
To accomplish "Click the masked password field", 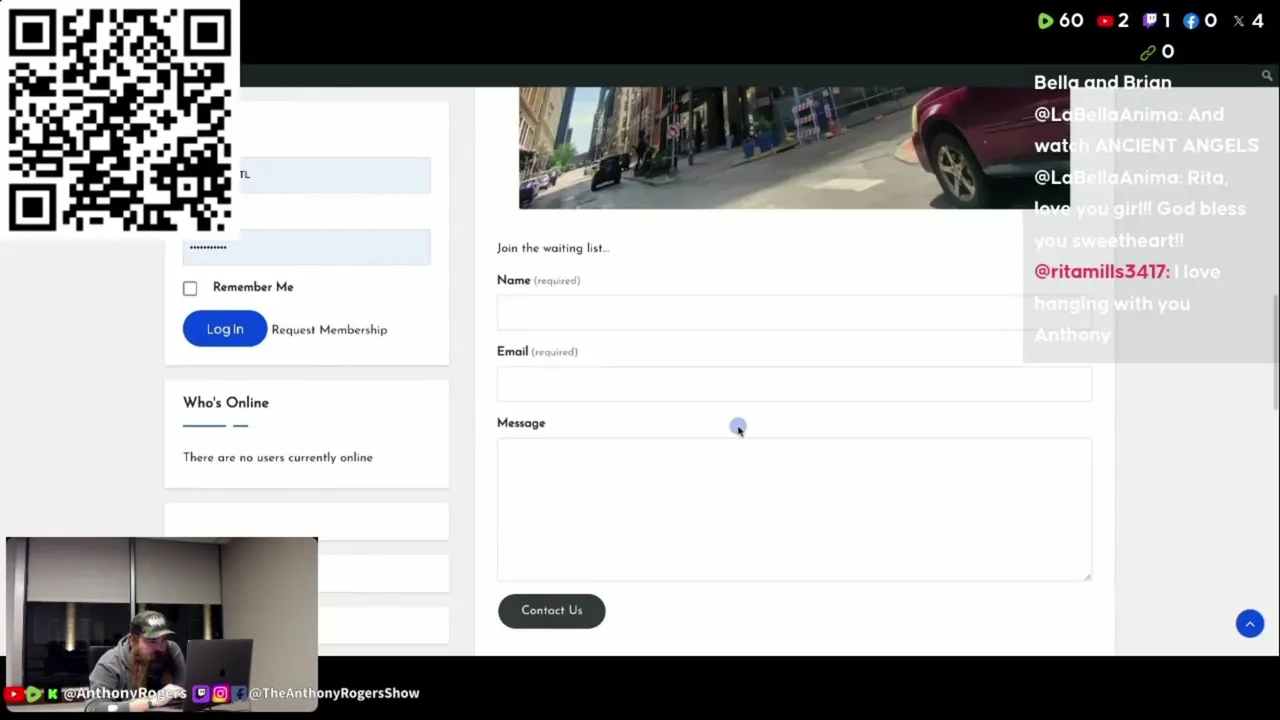I will point(306,247).
